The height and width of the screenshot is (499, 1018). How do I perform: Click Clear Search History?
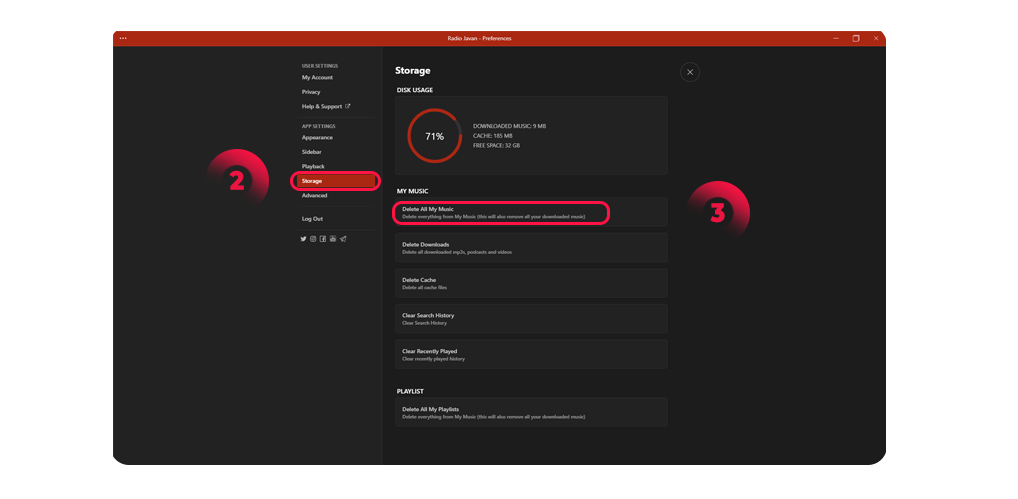[x=531, y=319]
